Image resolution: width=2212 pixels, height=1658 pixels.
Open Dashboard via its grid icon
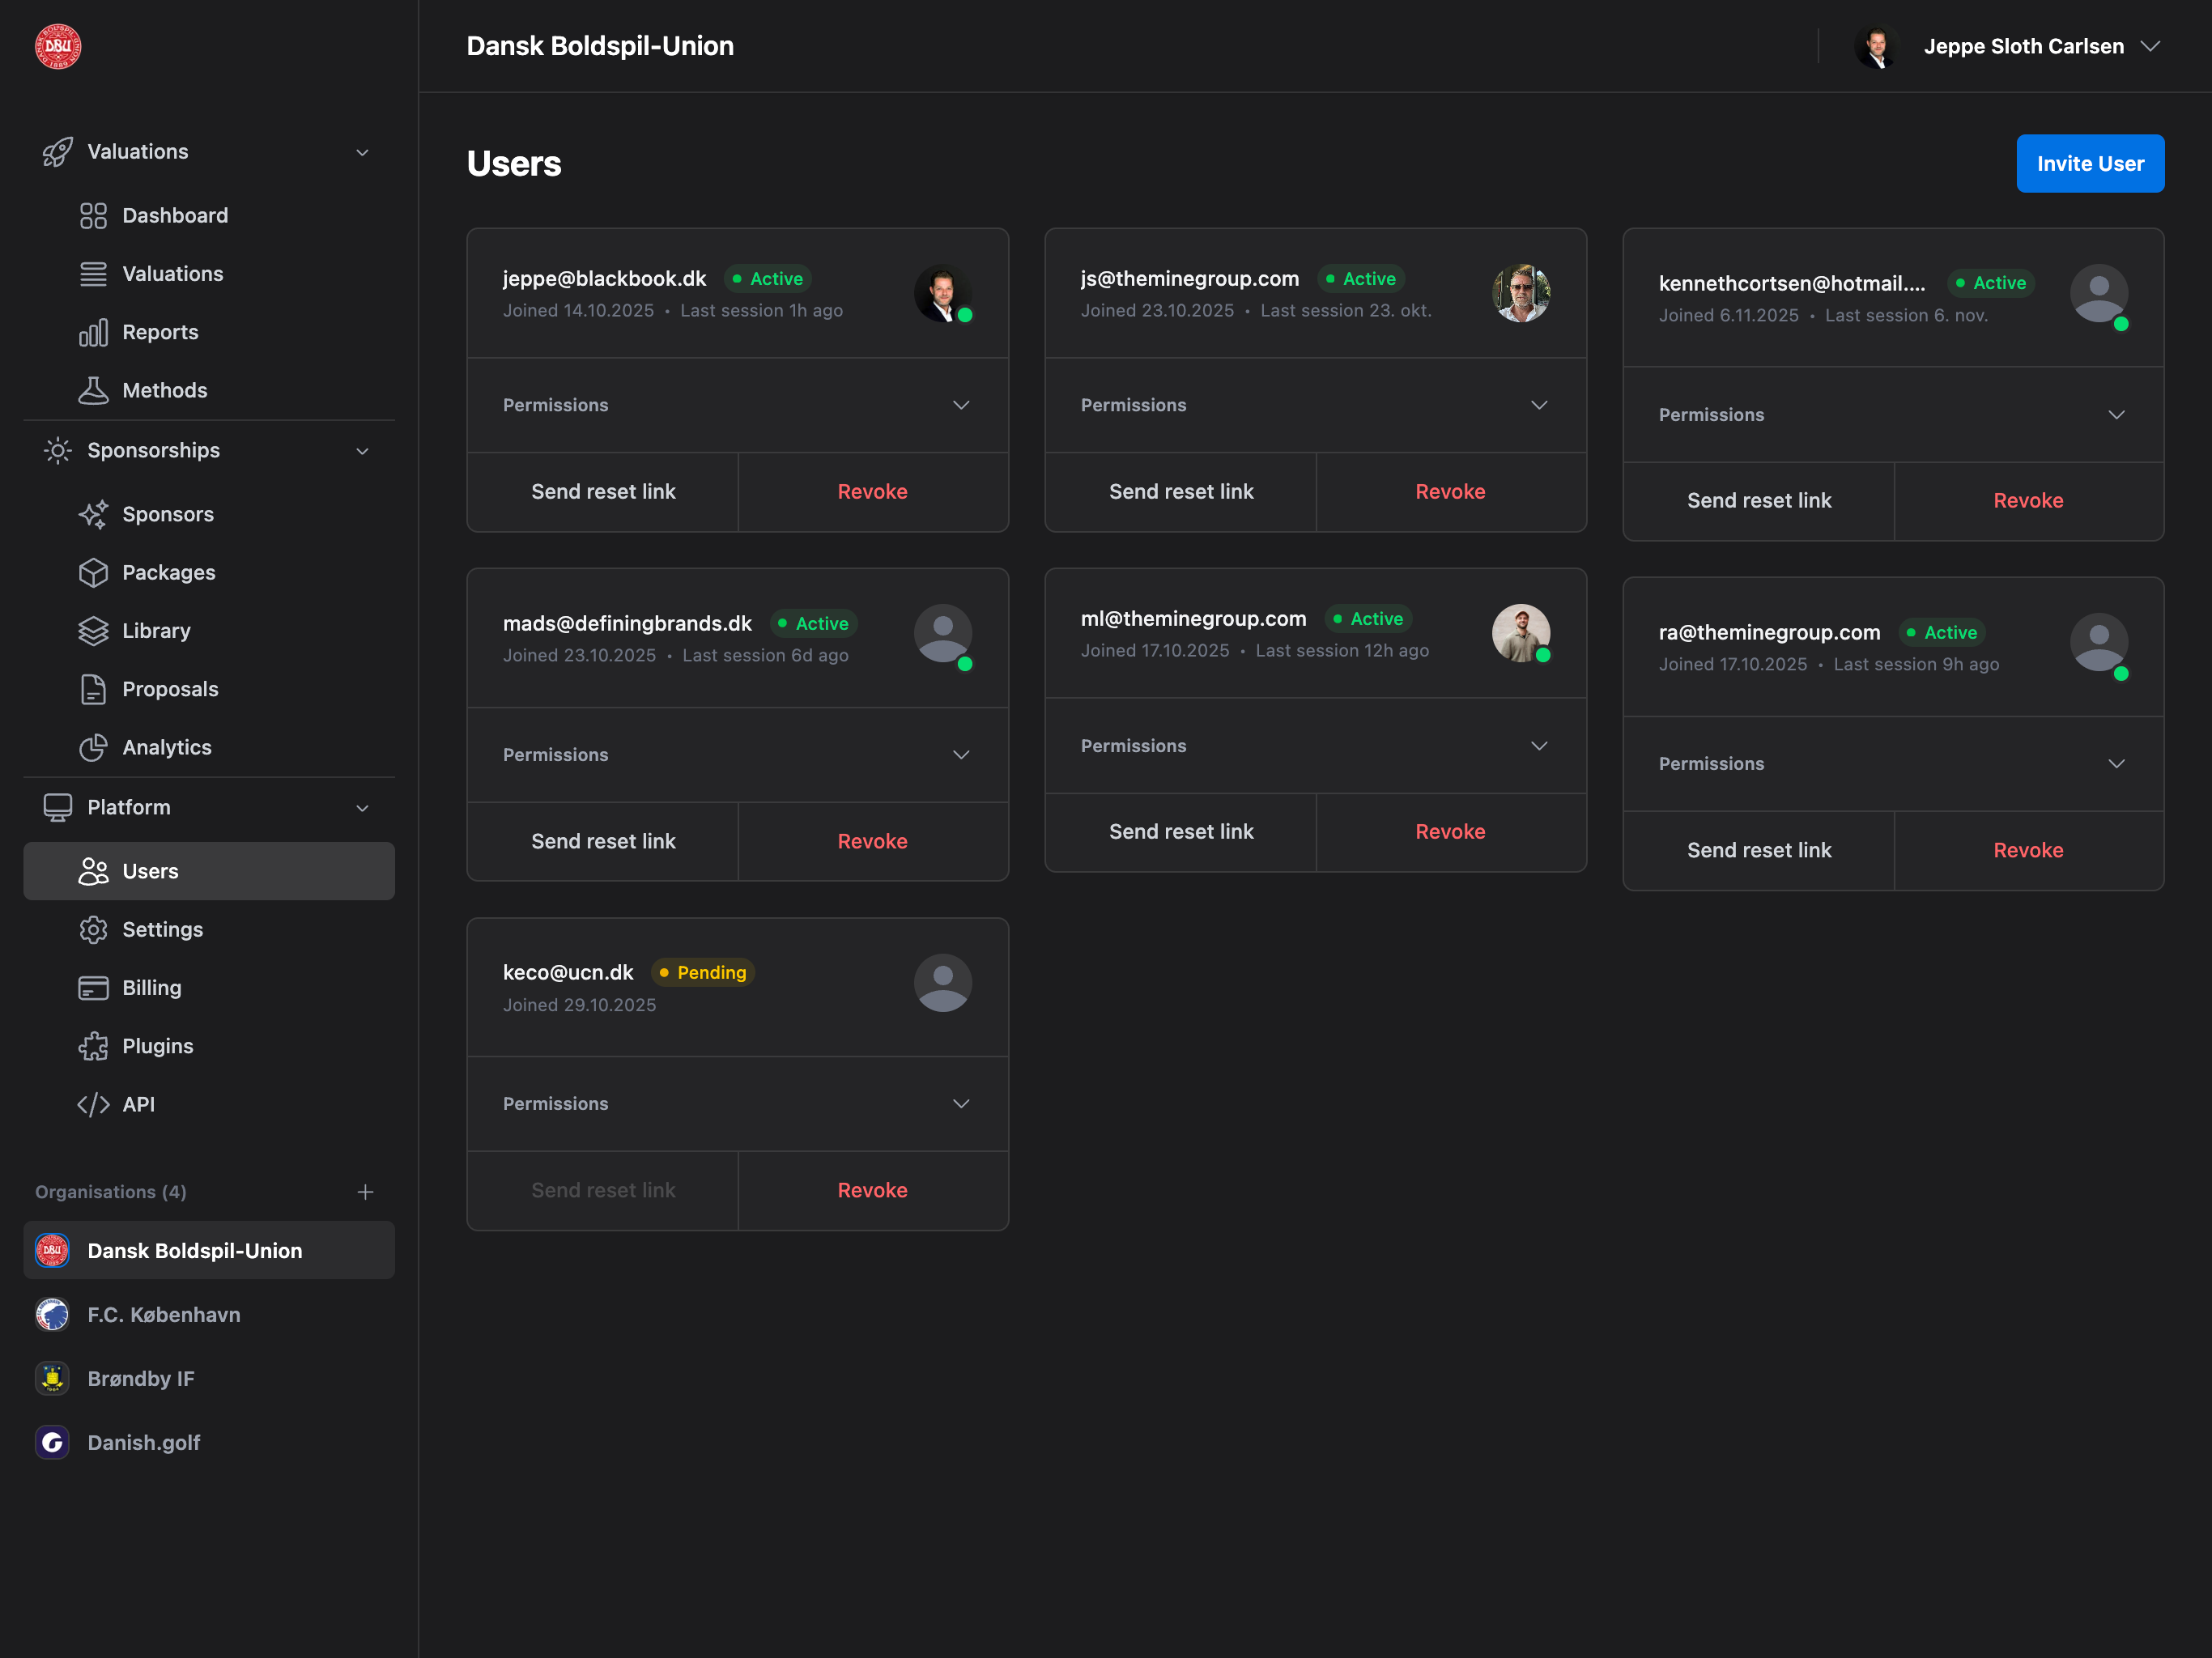[93, 216]
